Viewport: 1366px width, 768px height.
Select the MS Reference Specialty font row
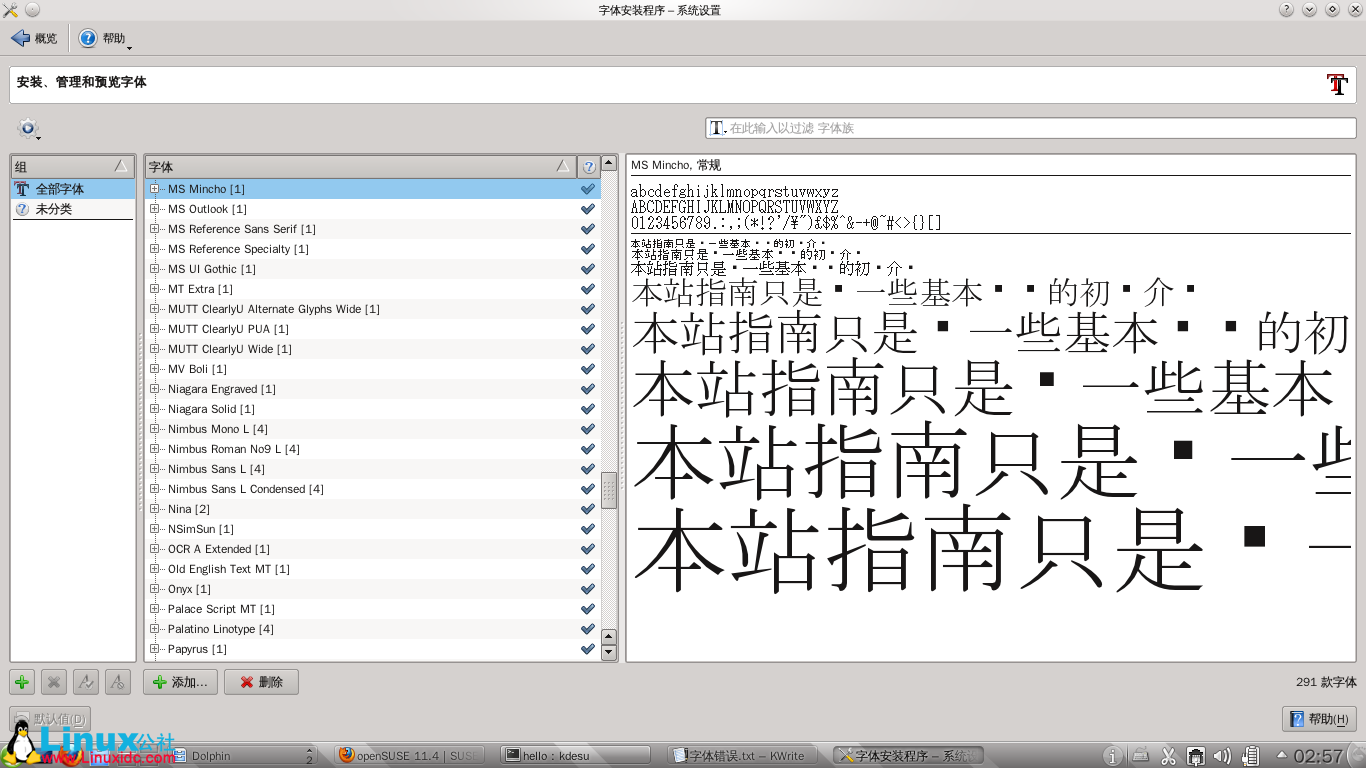pyautogui.click(x=373, y=249)
